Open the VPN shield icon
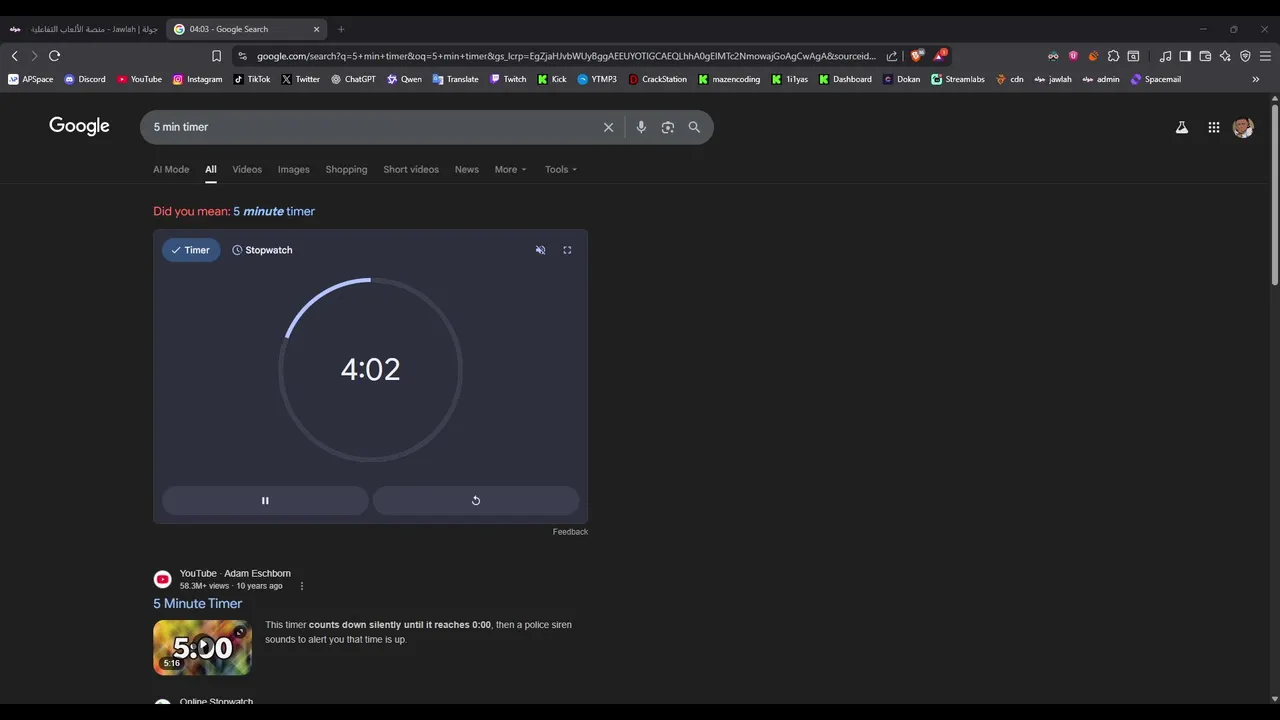Viewport: 1280px width, 720px height. [1245, 56]
